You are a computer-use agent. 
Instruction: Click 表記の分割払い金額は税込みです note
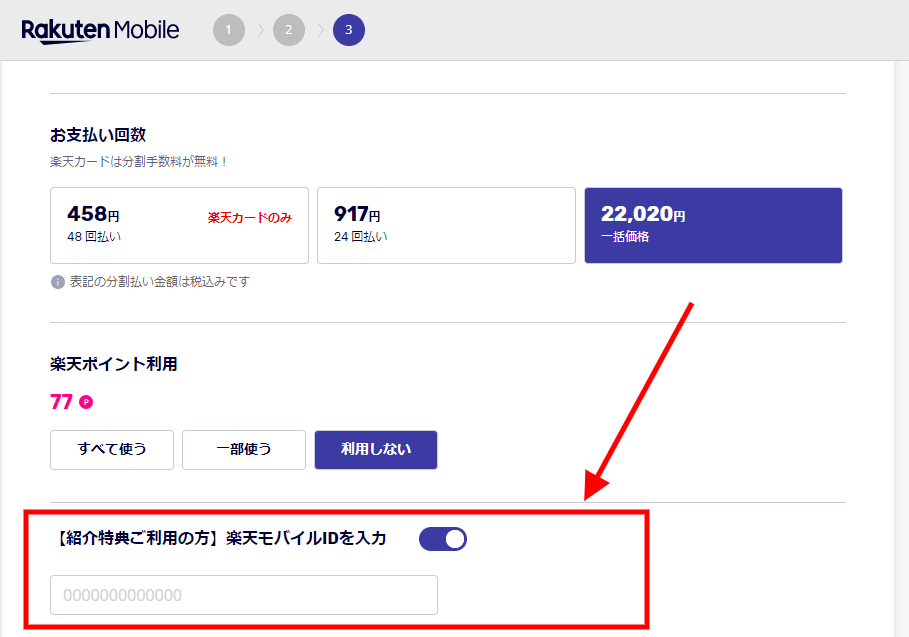click(x=160, y=282)
